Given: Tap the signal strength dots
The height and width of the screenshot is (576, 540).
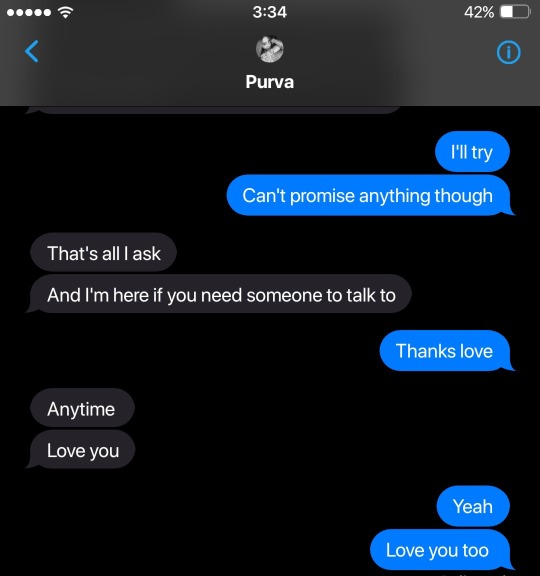Looking at the screenshot, I should tap(29, 12).
